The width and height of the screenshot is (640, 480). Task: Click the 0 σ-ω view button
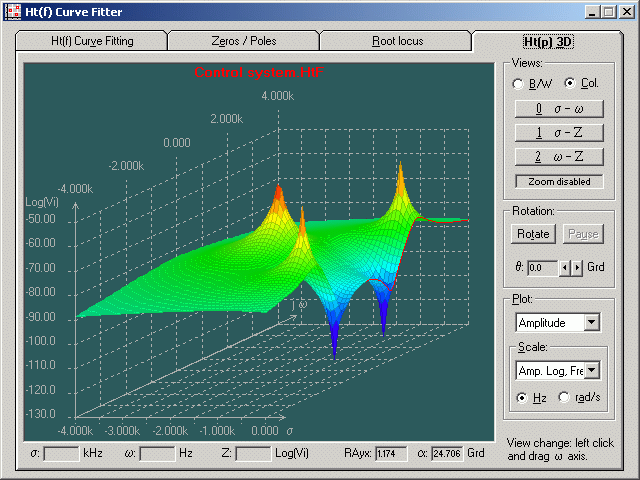(559, 109)
